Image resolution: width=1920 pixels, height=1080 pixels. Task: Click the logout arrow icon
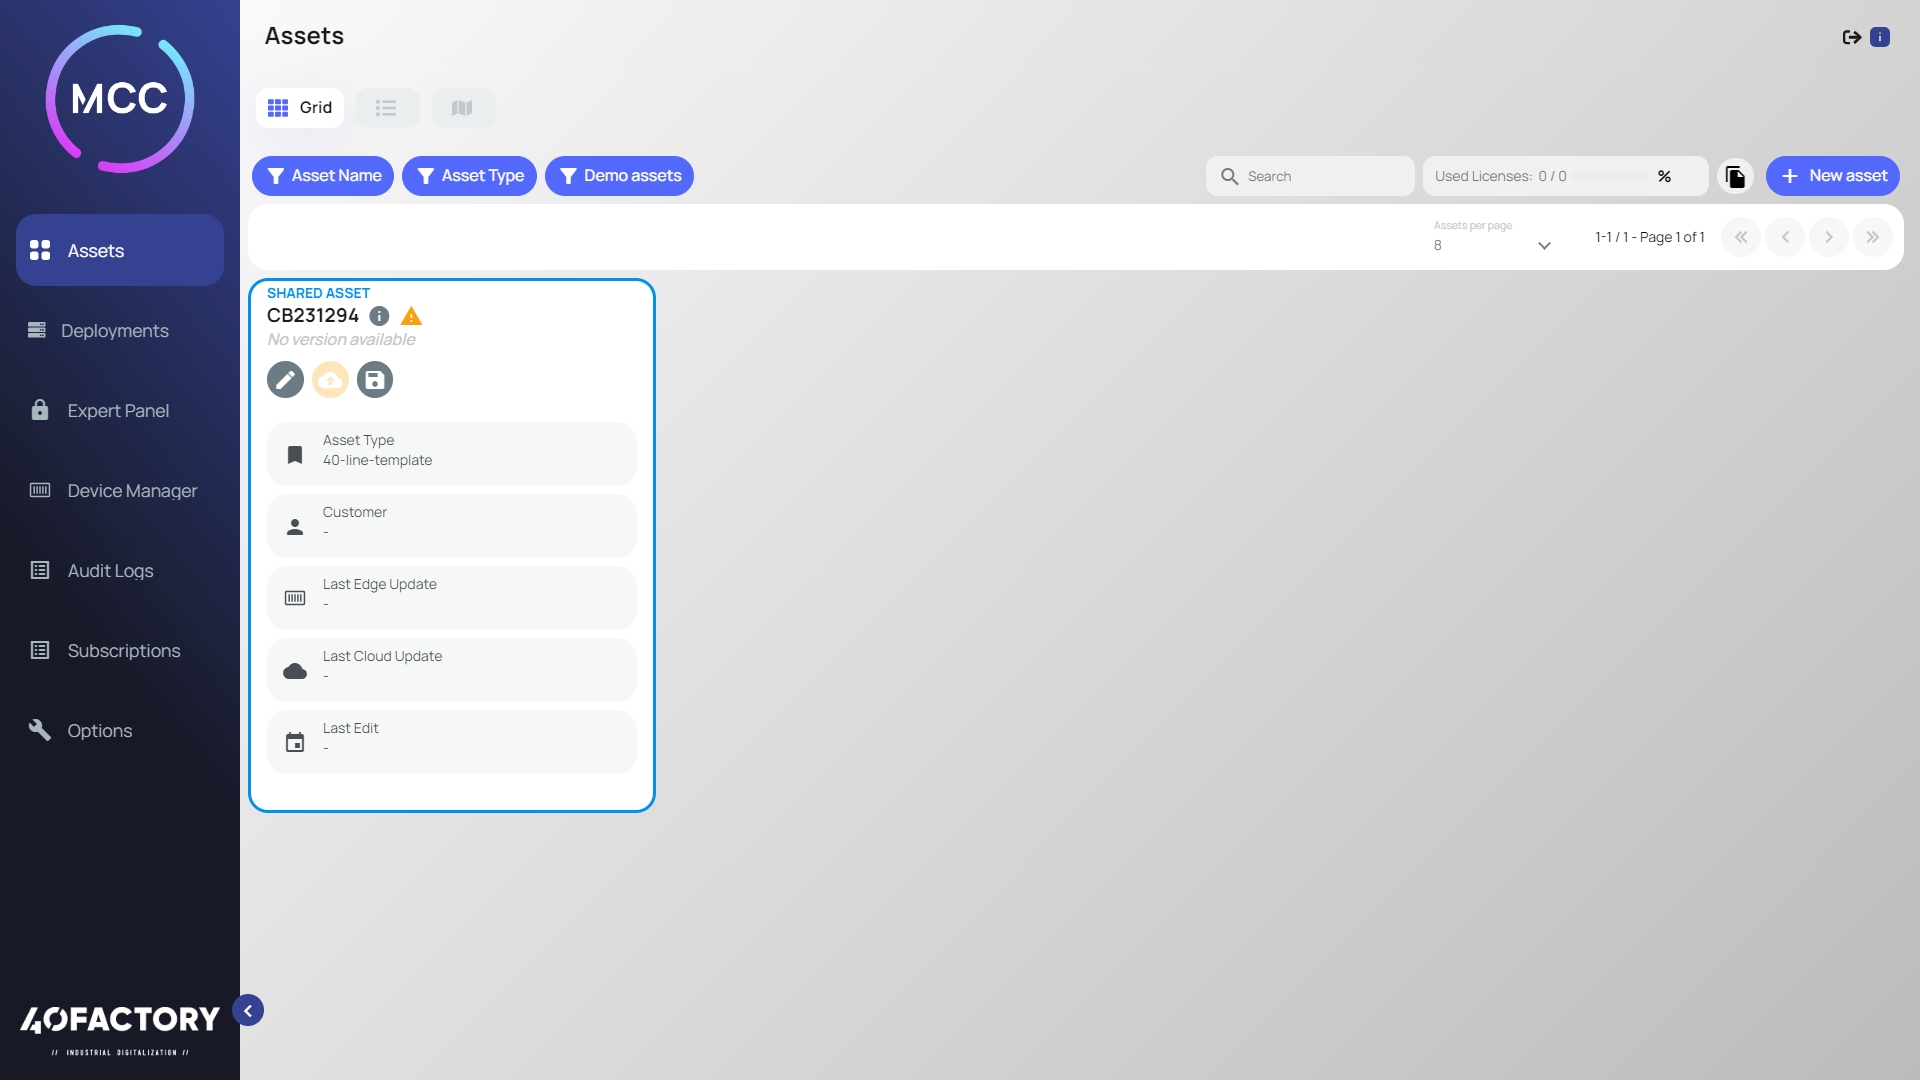[x=1851, y=37]
